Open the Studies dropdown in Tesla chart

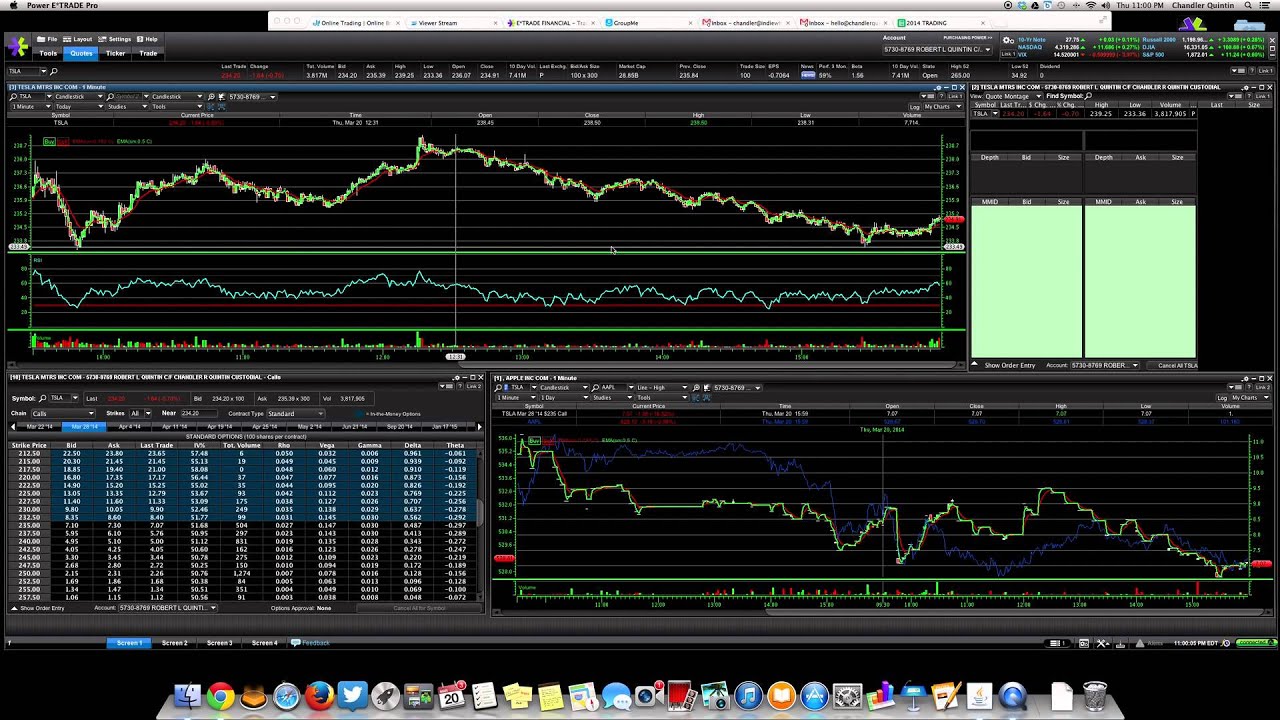[128, 107]
